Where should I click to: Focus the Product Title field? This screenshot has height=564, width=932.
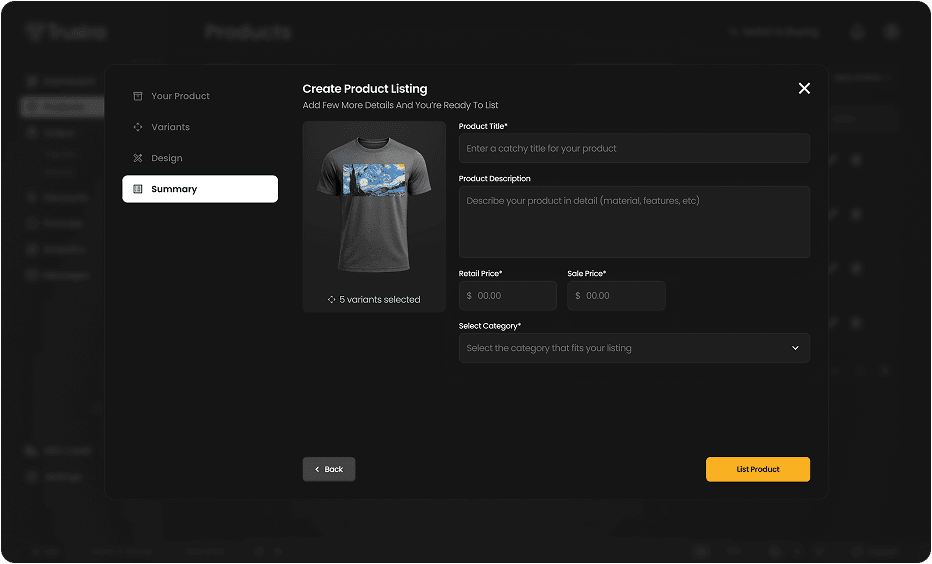pyautogui.click(x=634, y=148)
